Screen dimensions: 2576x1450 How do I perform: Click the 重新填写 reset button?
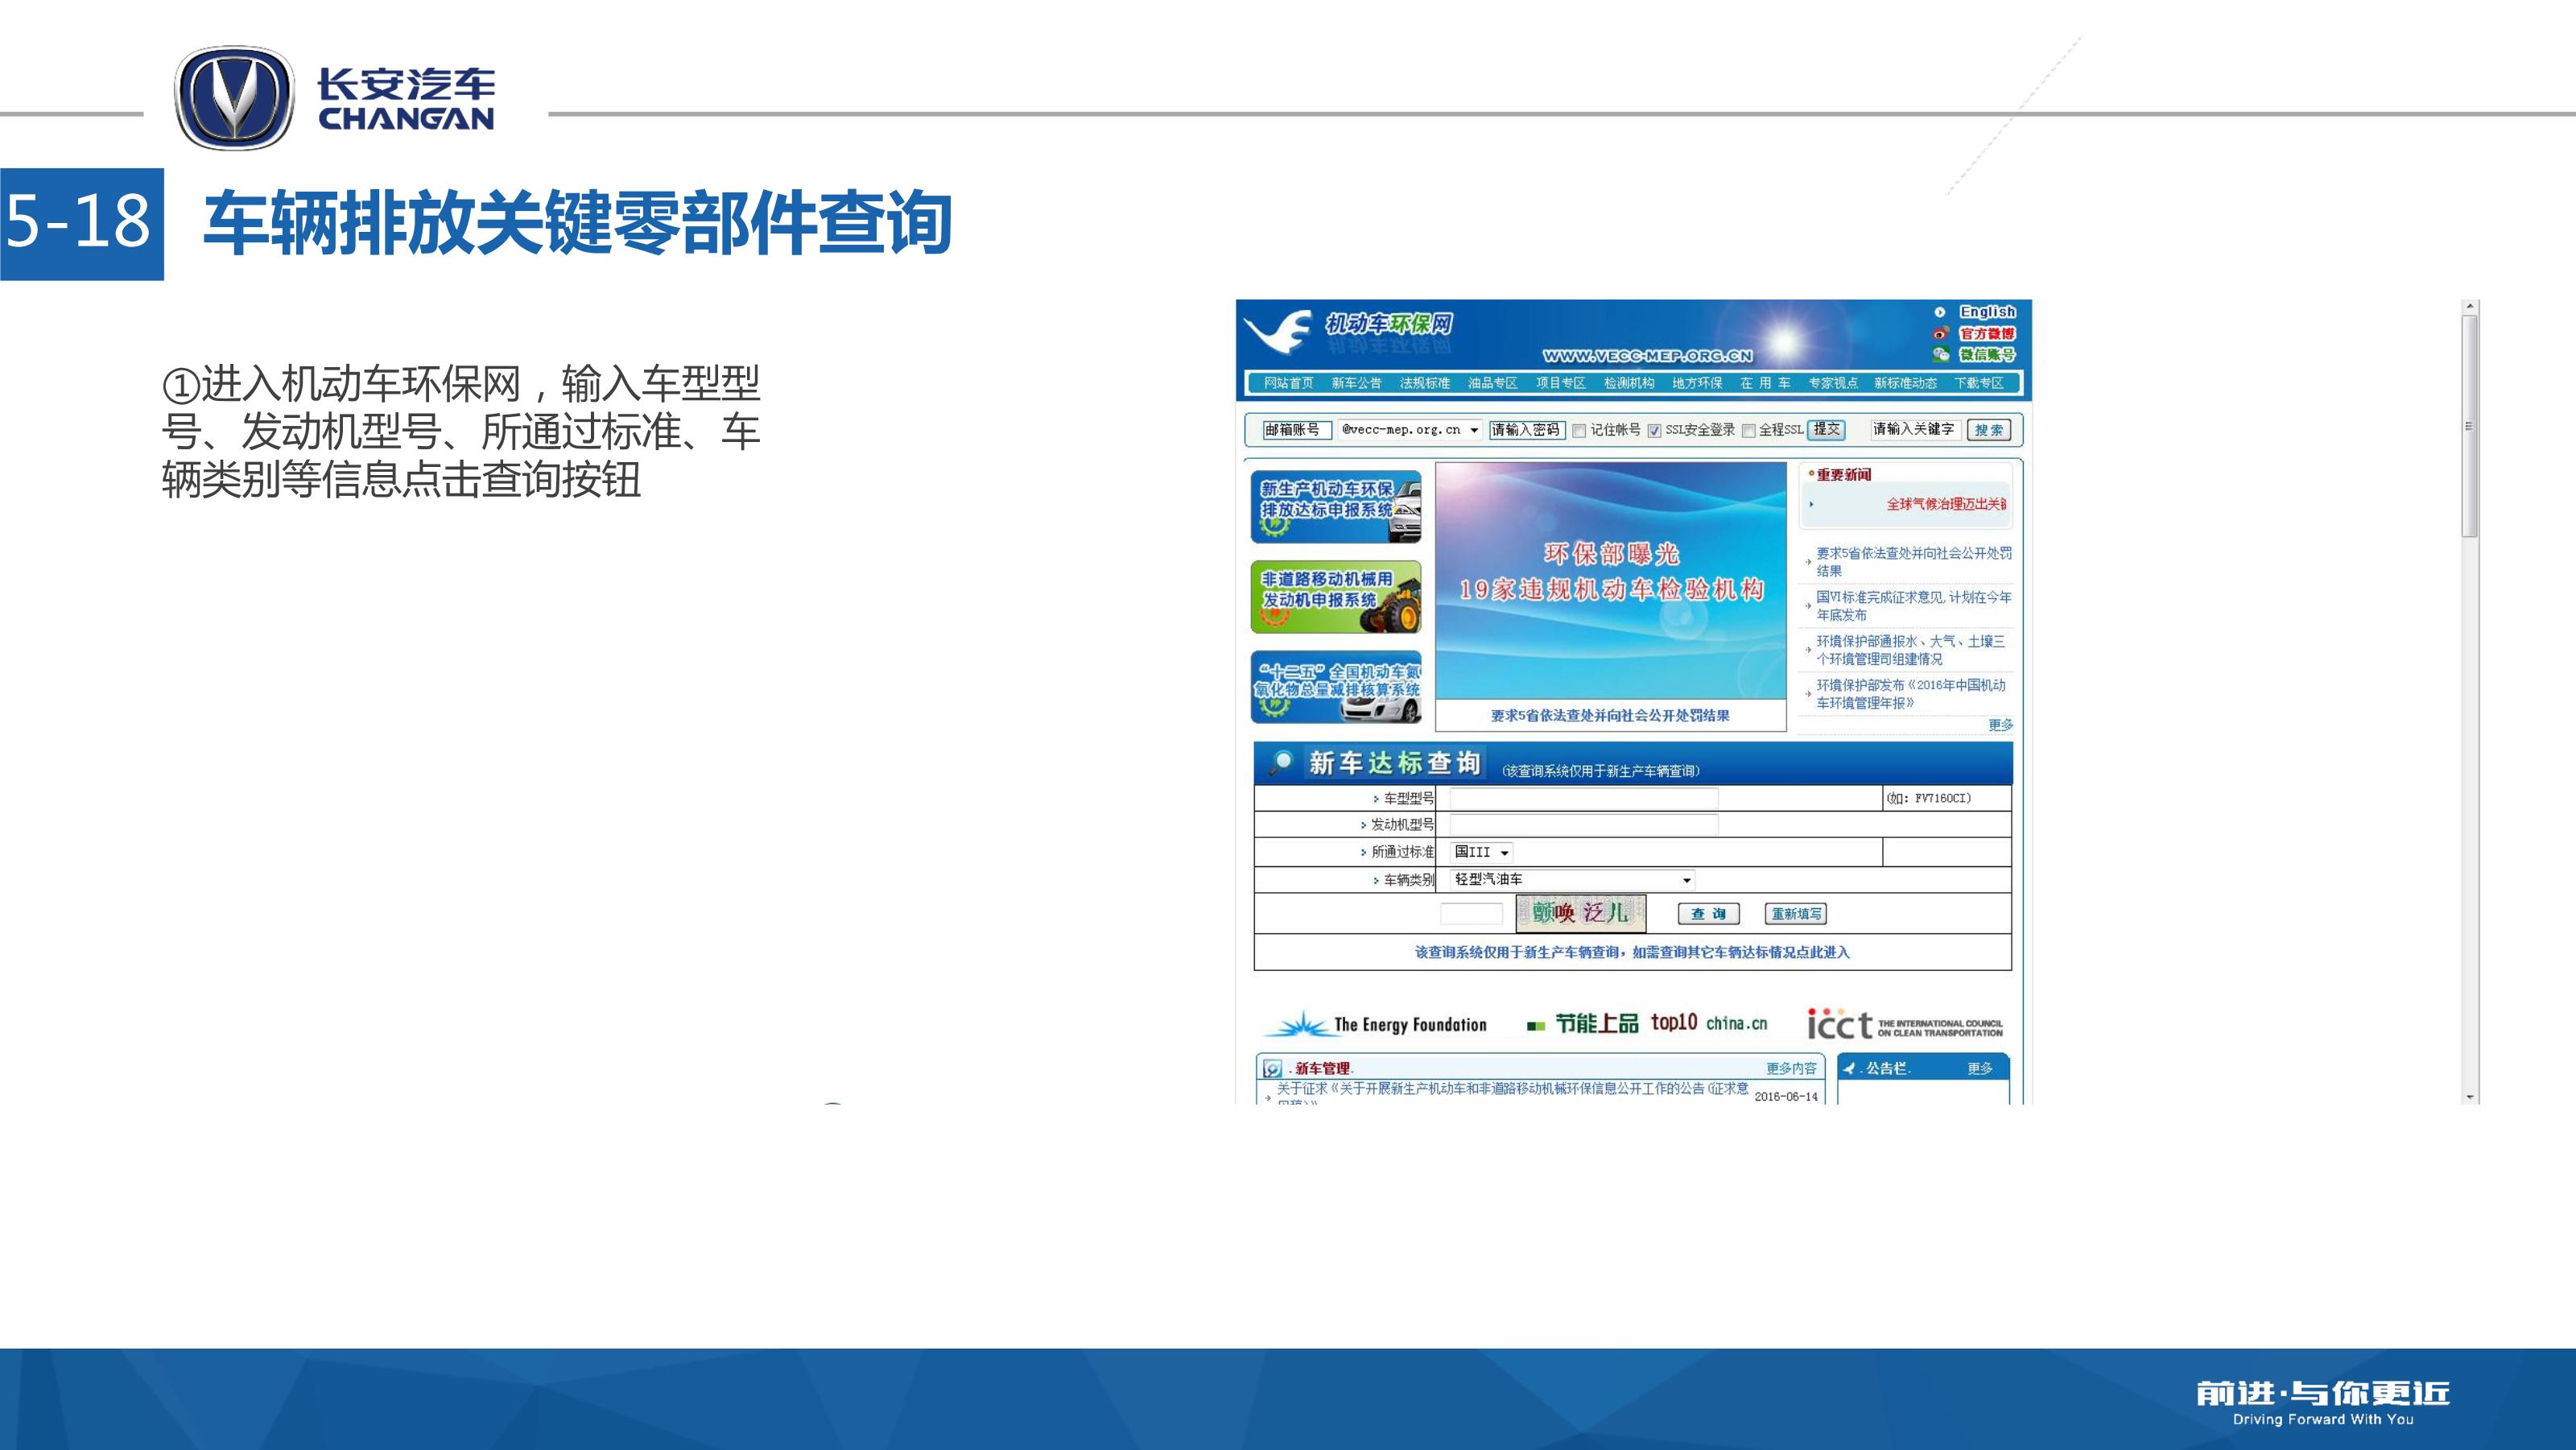(x=1795, y=914)
